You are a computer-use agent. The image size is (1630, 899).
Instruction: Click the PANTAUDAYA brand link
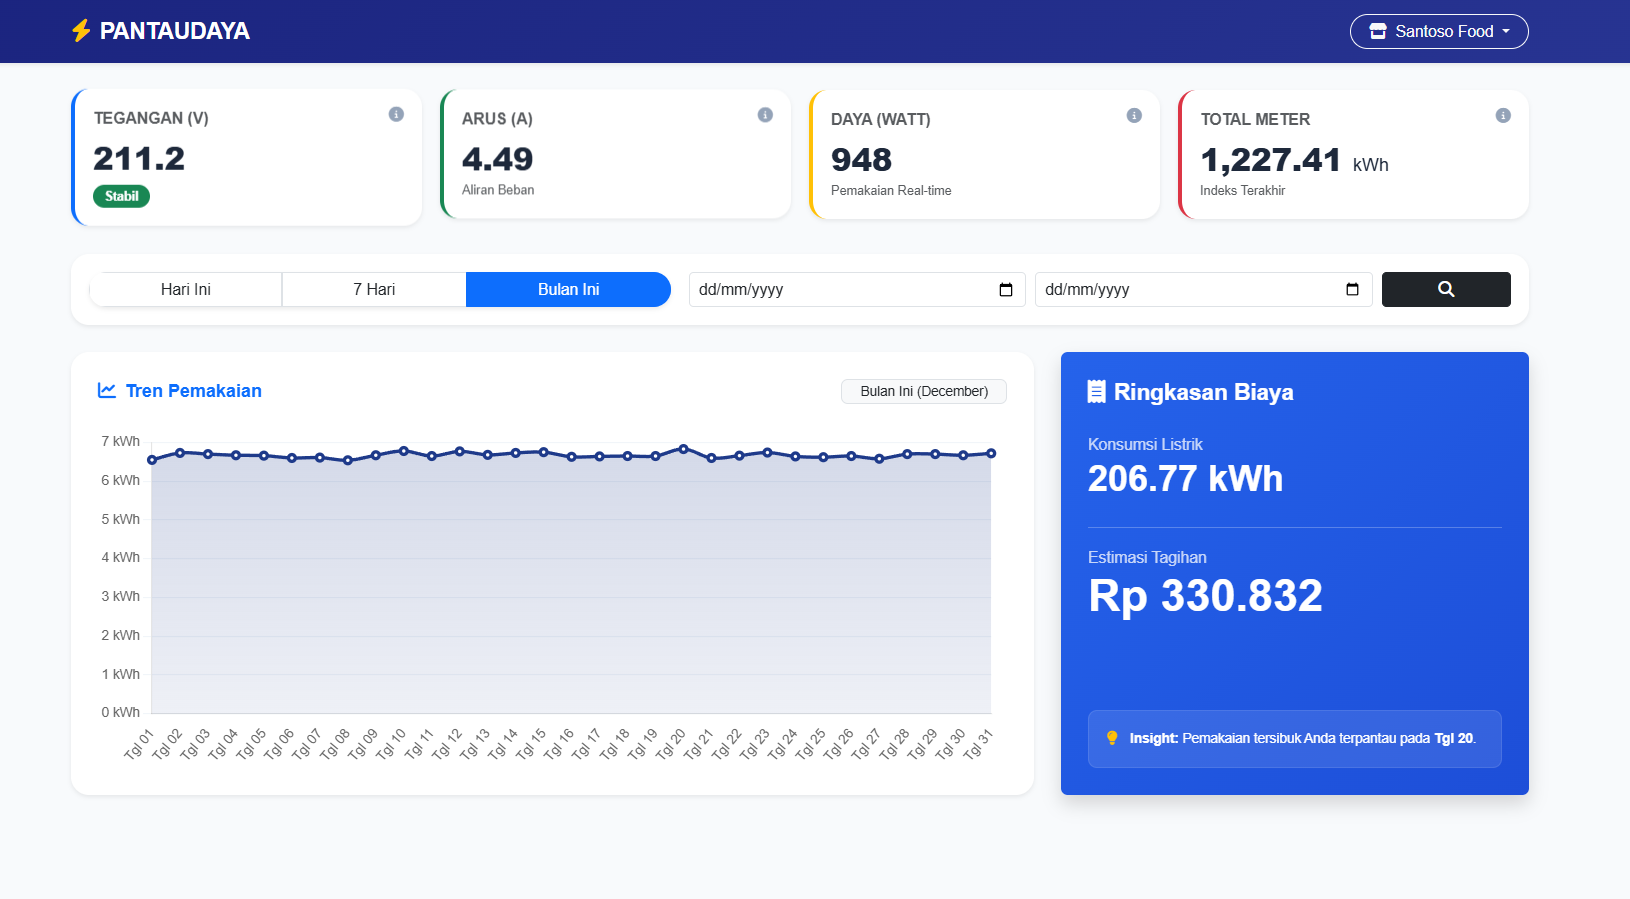pyautogui.click(x=174, y=31)
